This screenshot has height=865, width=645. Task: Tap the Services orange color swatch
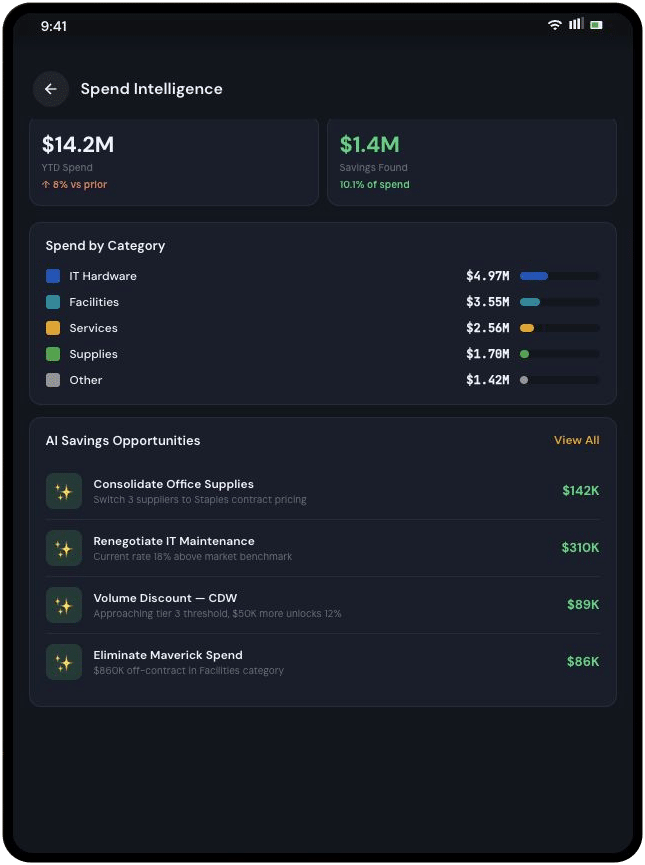[53, 328]
